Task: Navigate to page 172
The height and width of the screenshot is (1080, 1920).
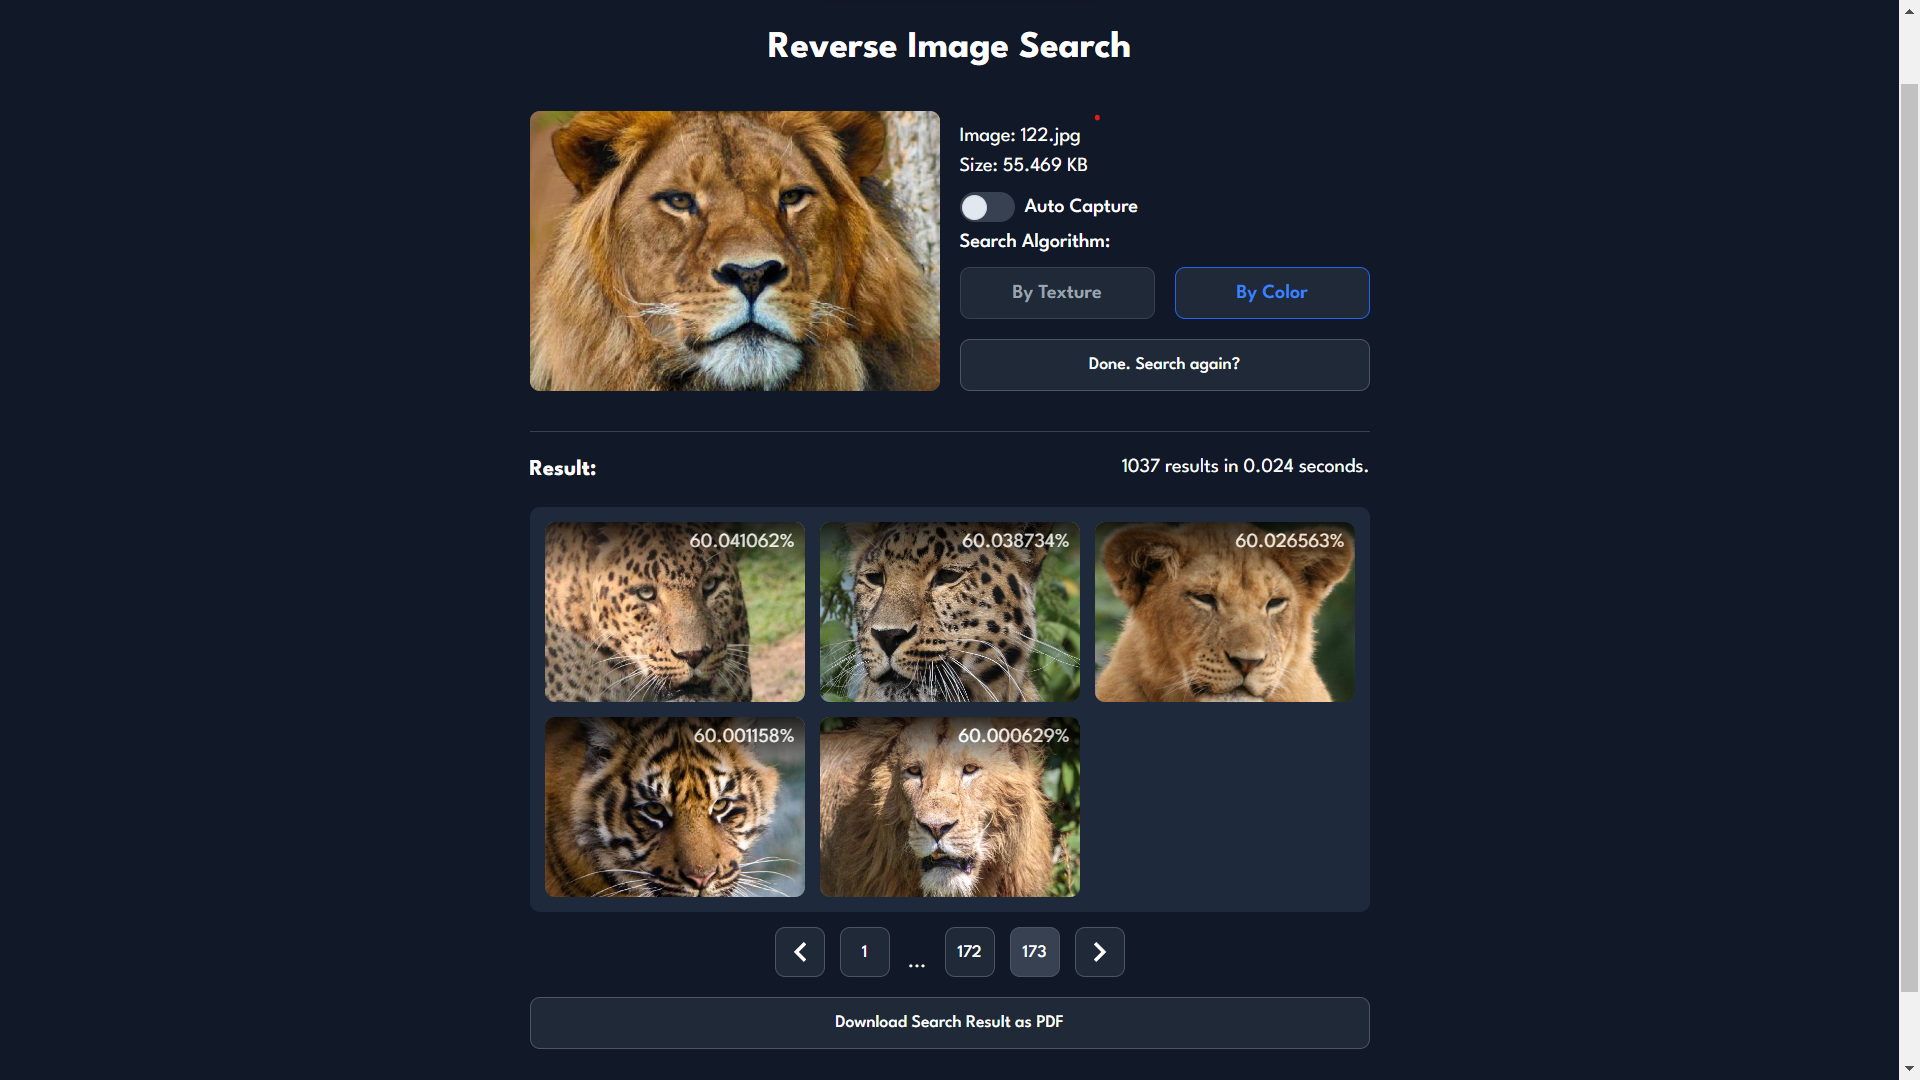Action: pos(969,952)
